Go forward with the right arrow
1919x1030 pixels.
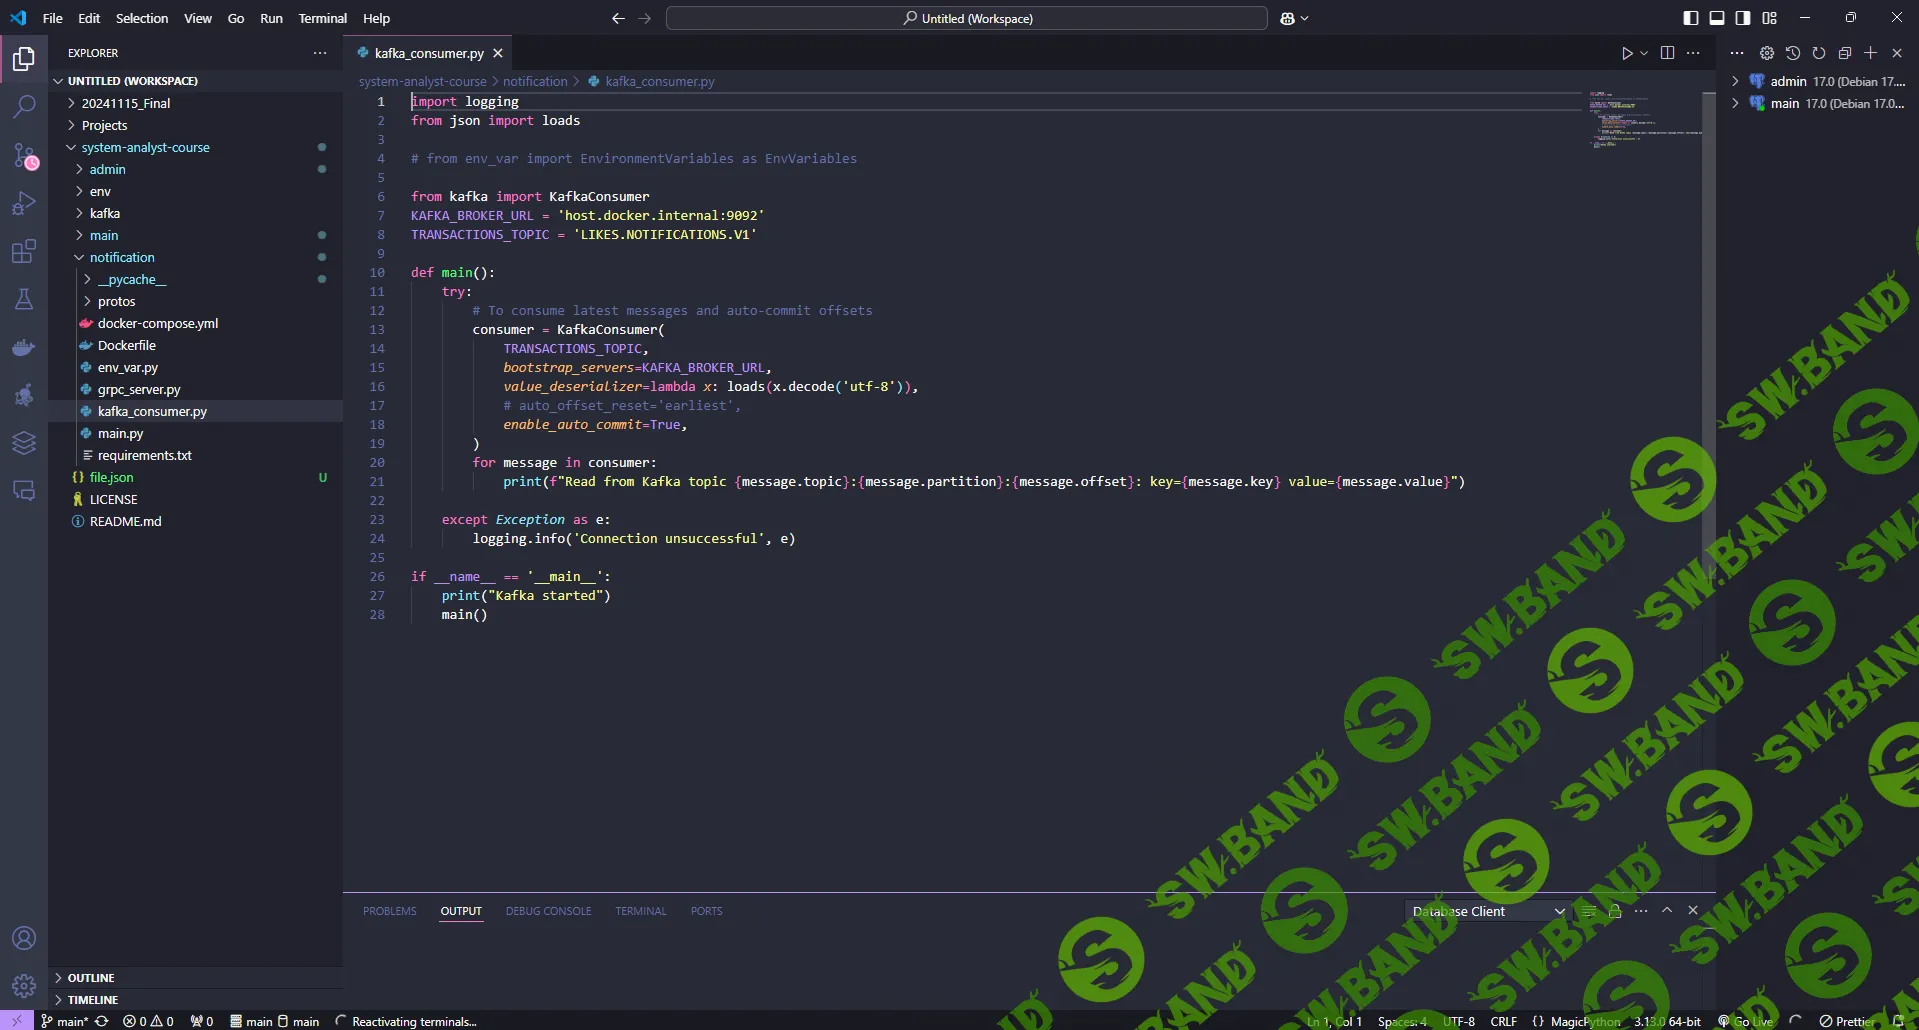coord(644,18)
